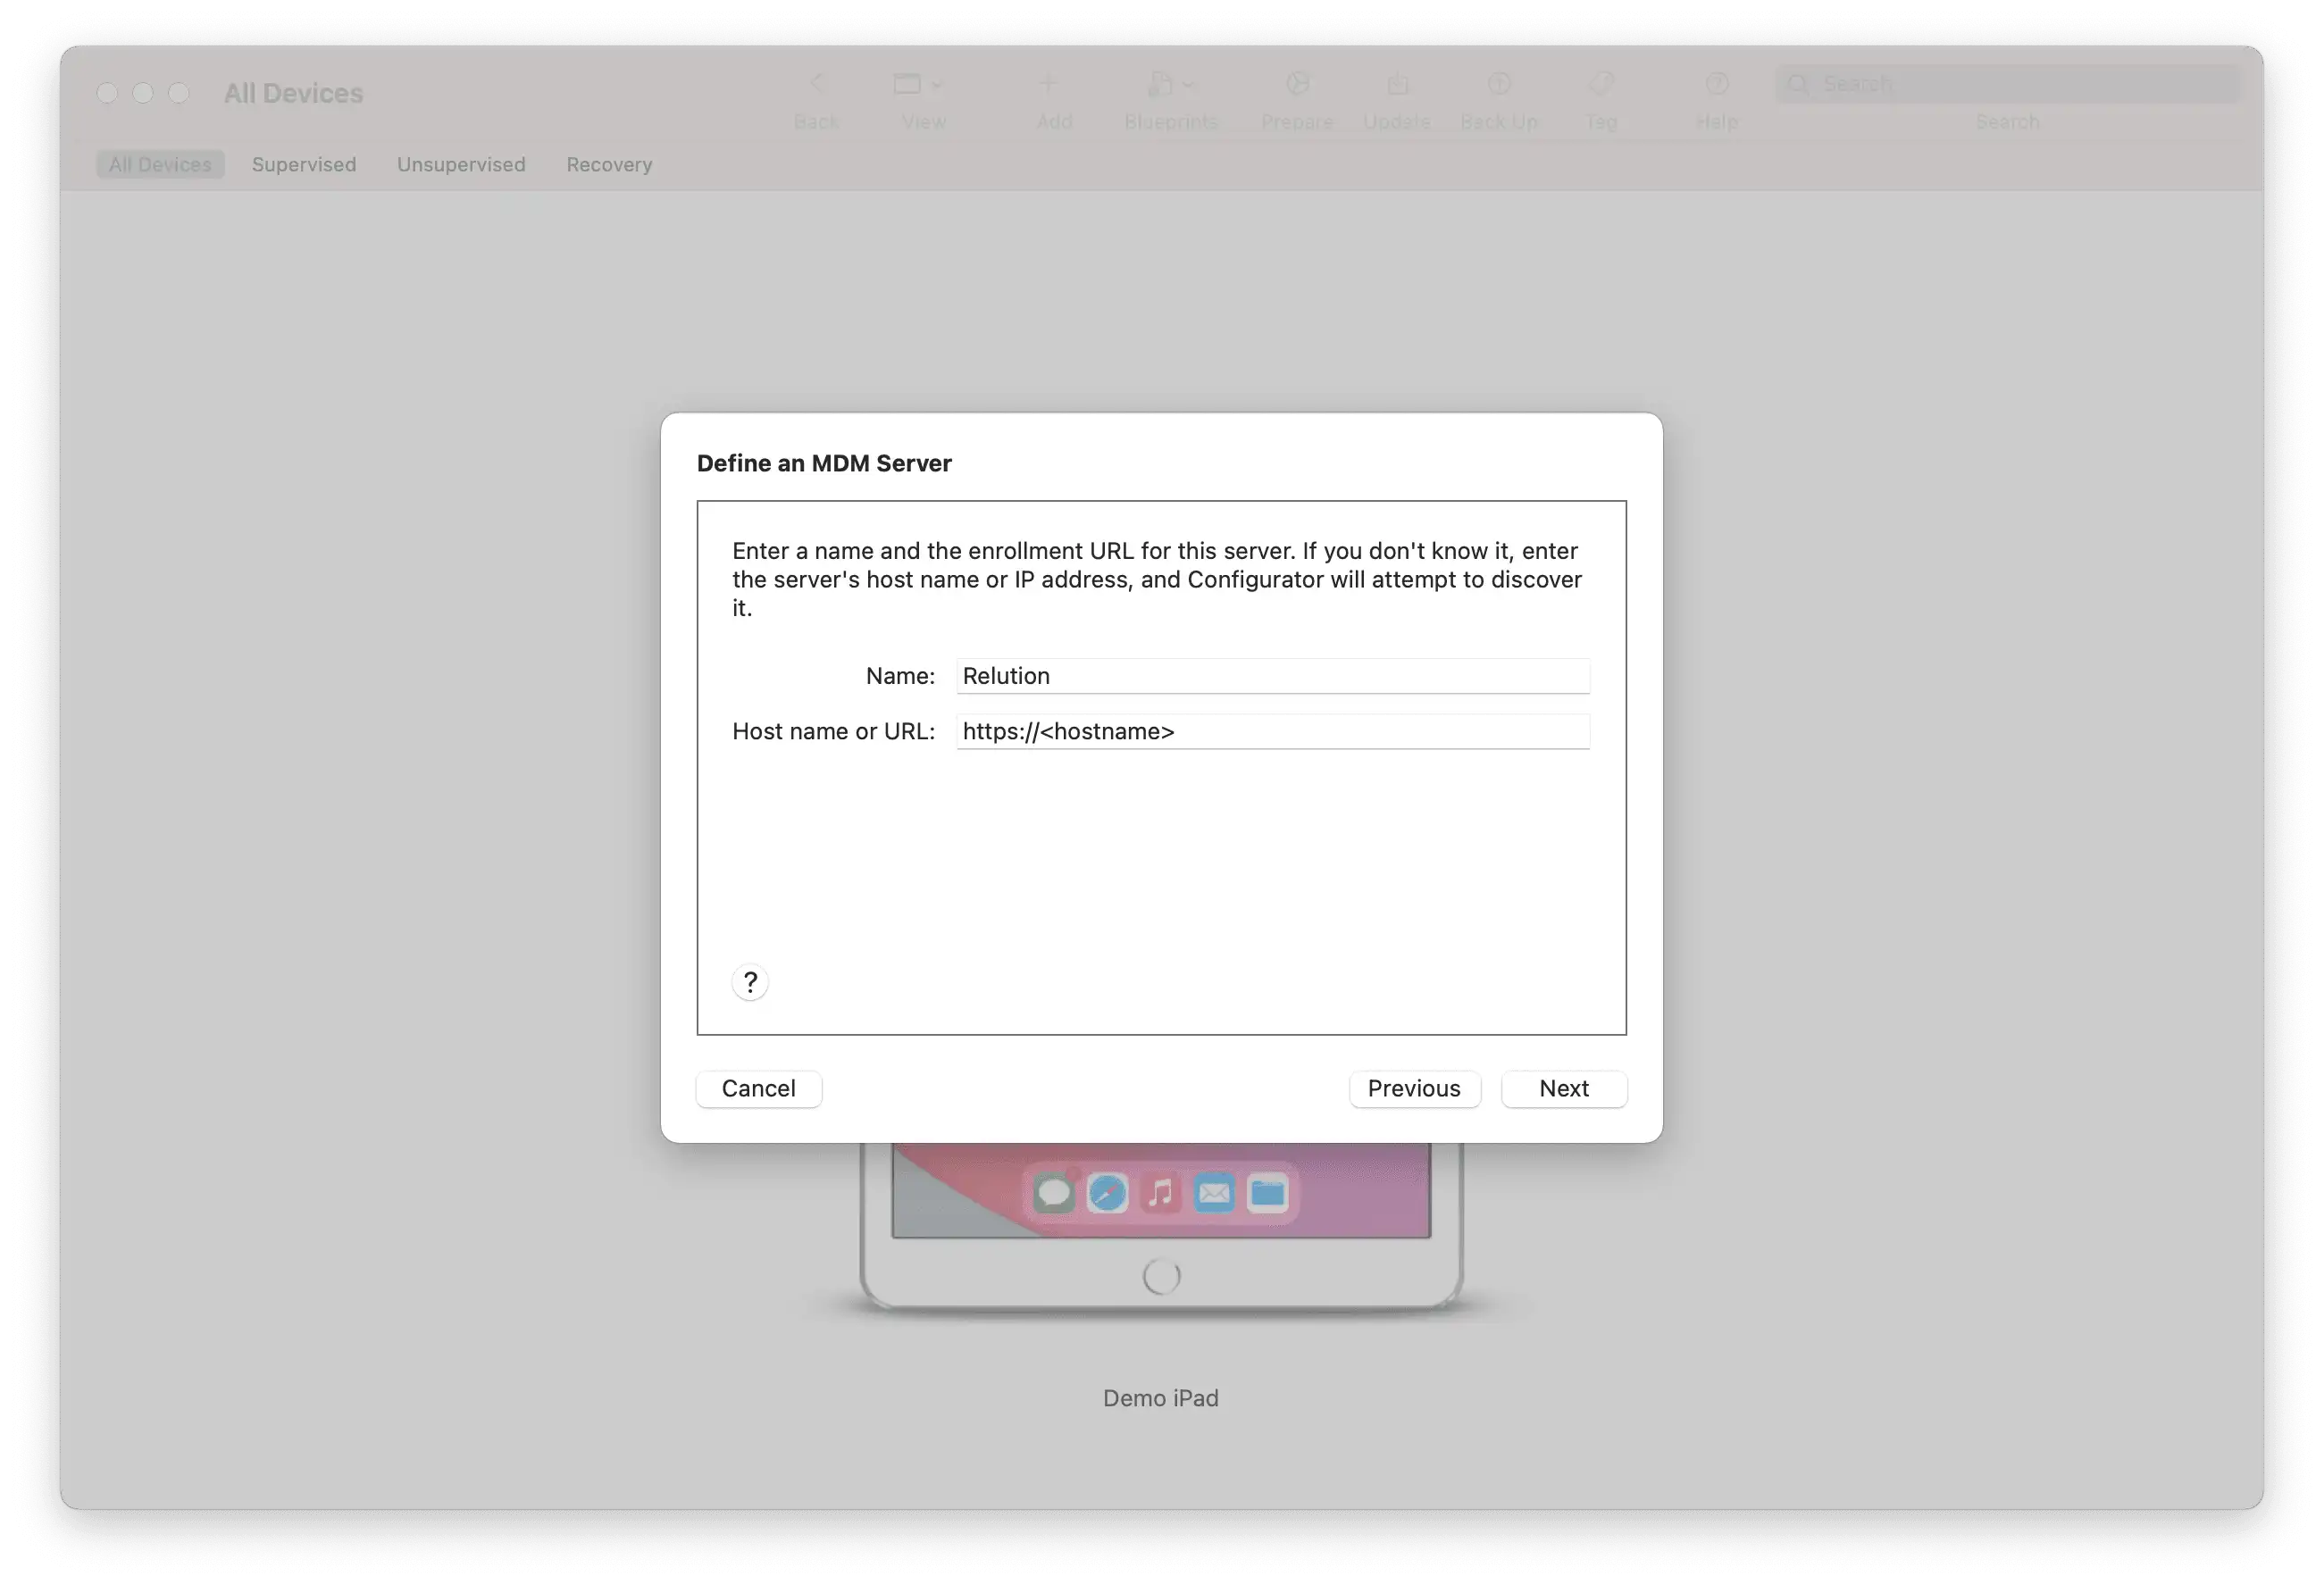
Task: Focus the Name field containing Relution
Action: (1273, 676)
